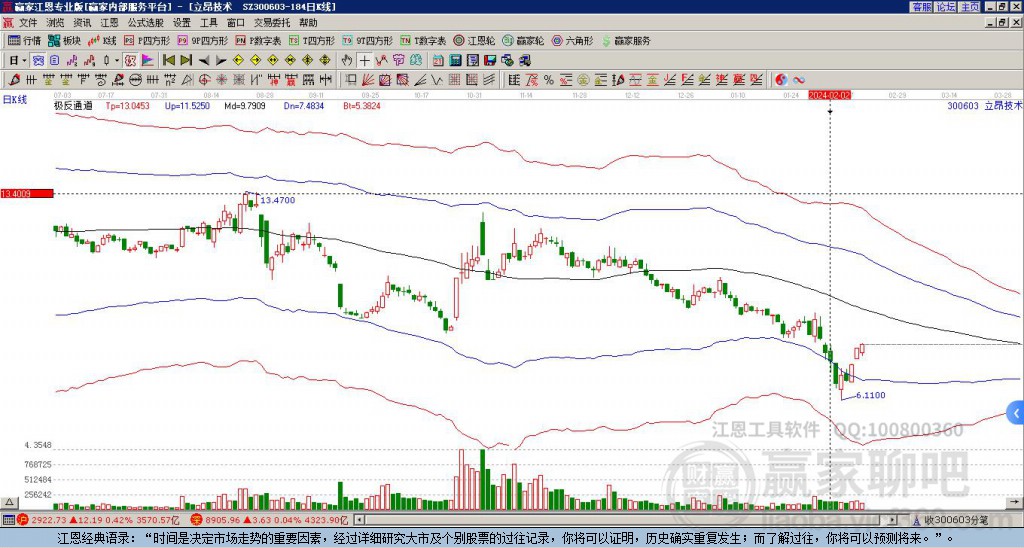
Task: Click the 沪 index 2922.73 status entry
Action: (x=97, y=520)
